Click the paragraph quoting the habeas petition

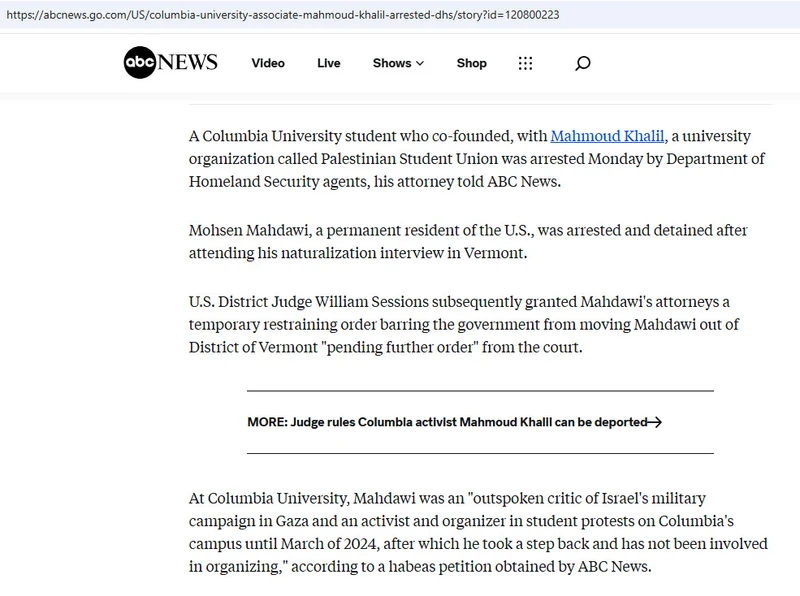tap(478, 532)
